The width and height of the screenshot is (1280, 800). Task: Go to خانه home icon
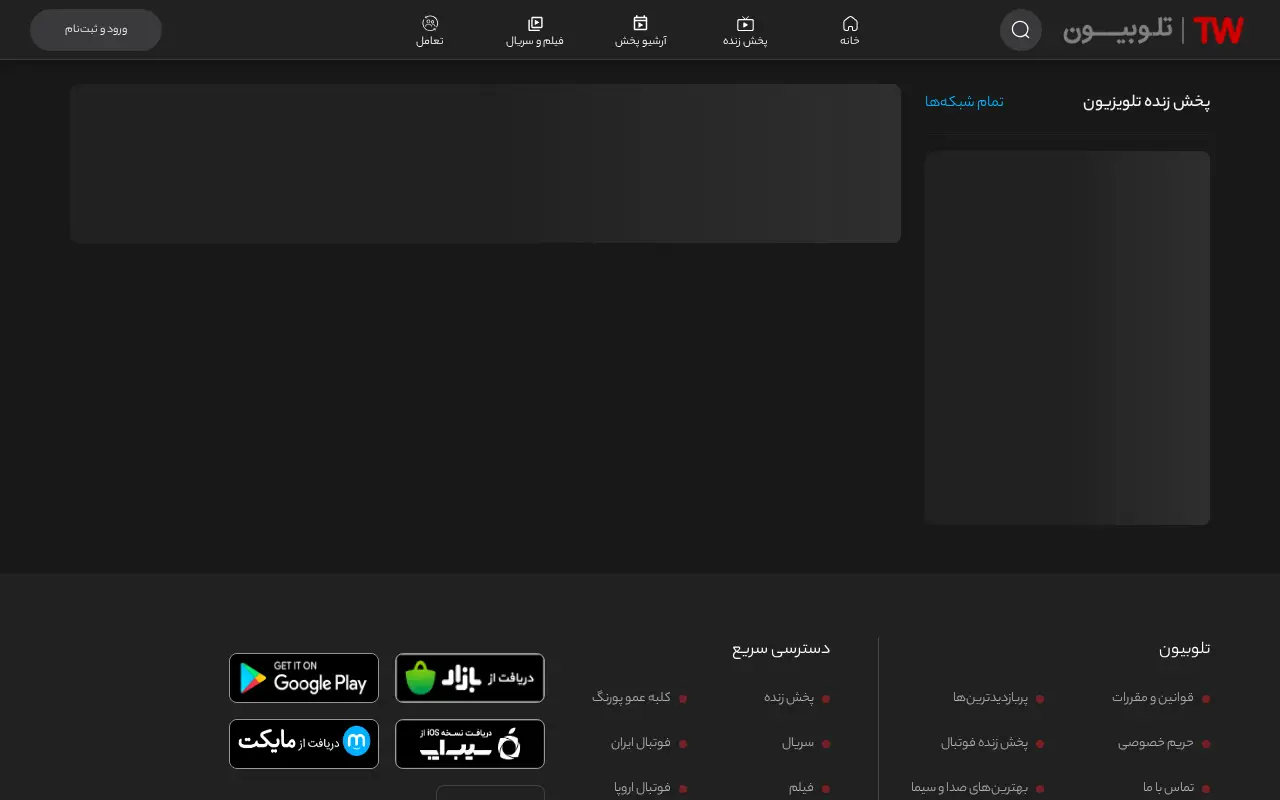pyautogui.click(x=850, y=31)
